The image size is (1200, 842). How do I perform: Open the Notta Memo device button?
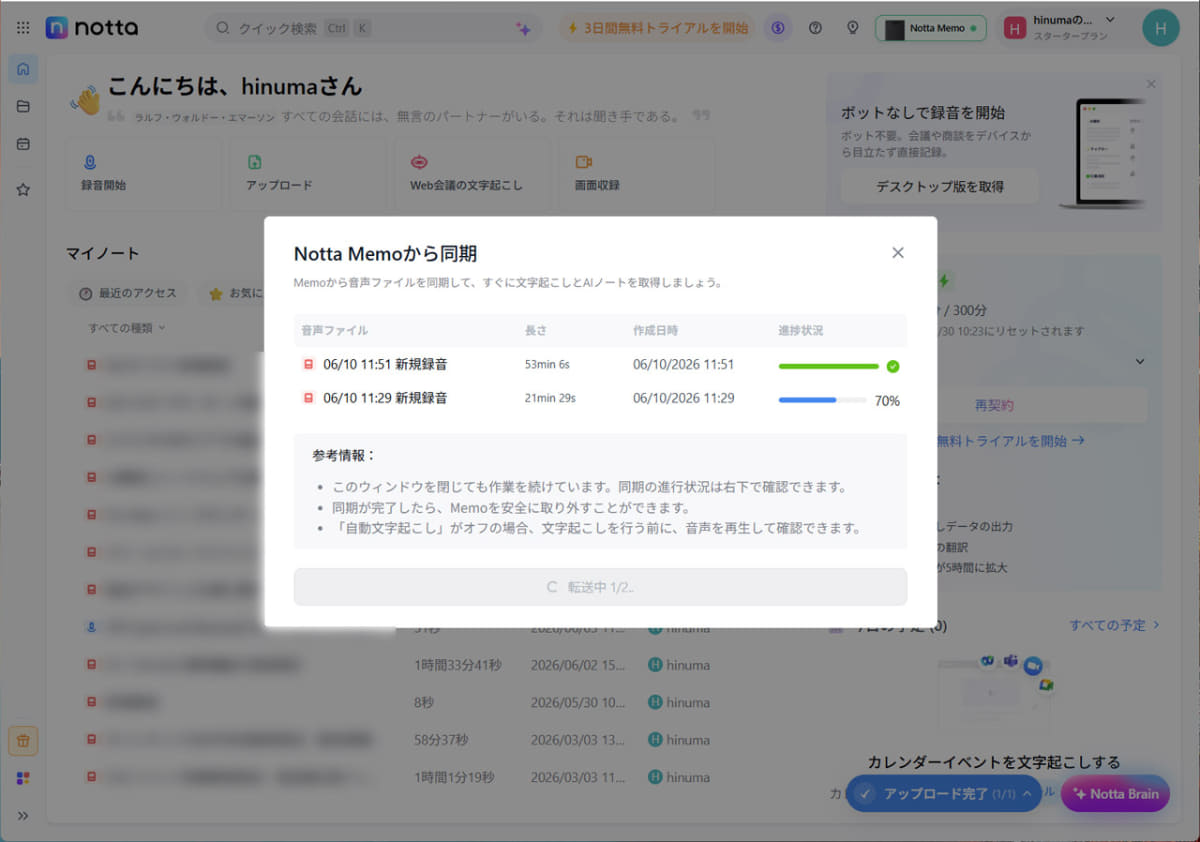931,28
